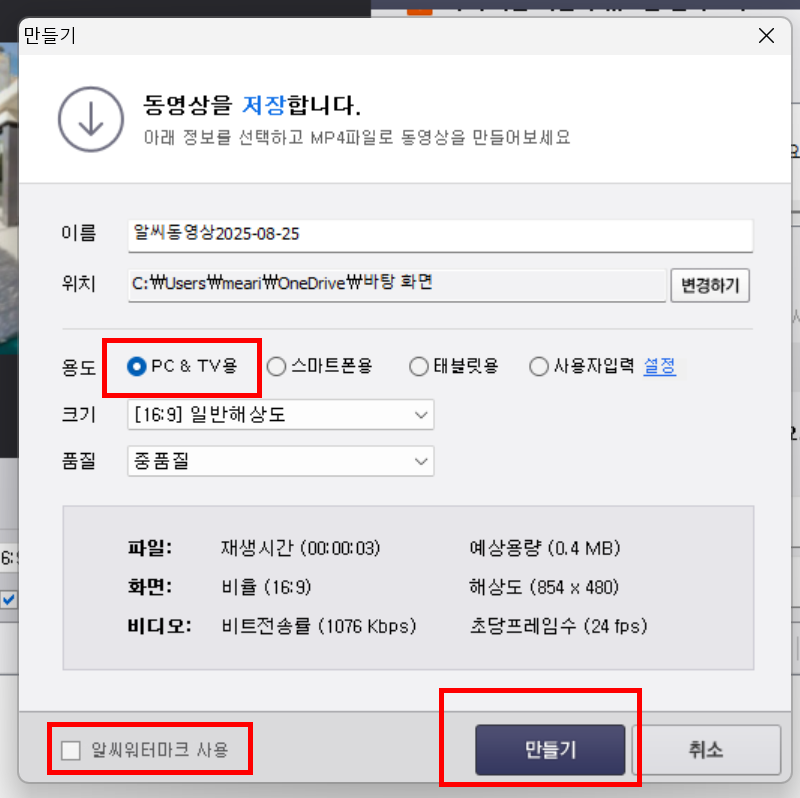Screen dimensions: 800x798
Task: Close the 만들기 dialog with X
Action: pos(766,36)
